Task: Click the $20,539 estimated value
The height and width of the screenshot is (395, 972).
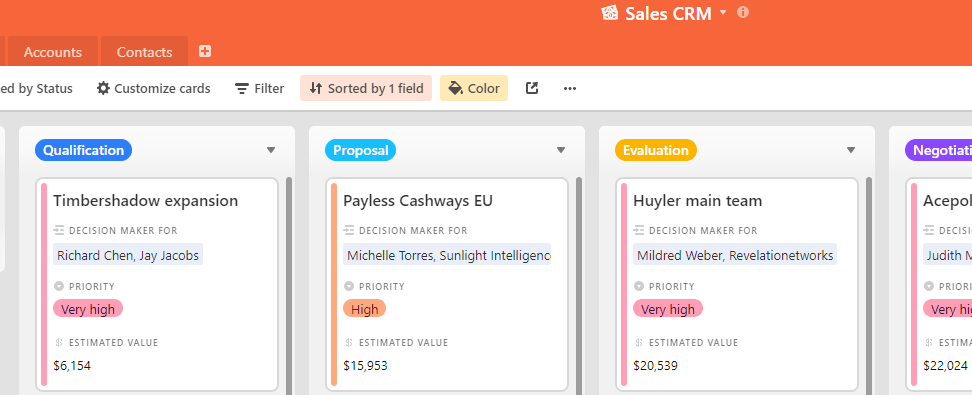Action: (x=655, y=366)
